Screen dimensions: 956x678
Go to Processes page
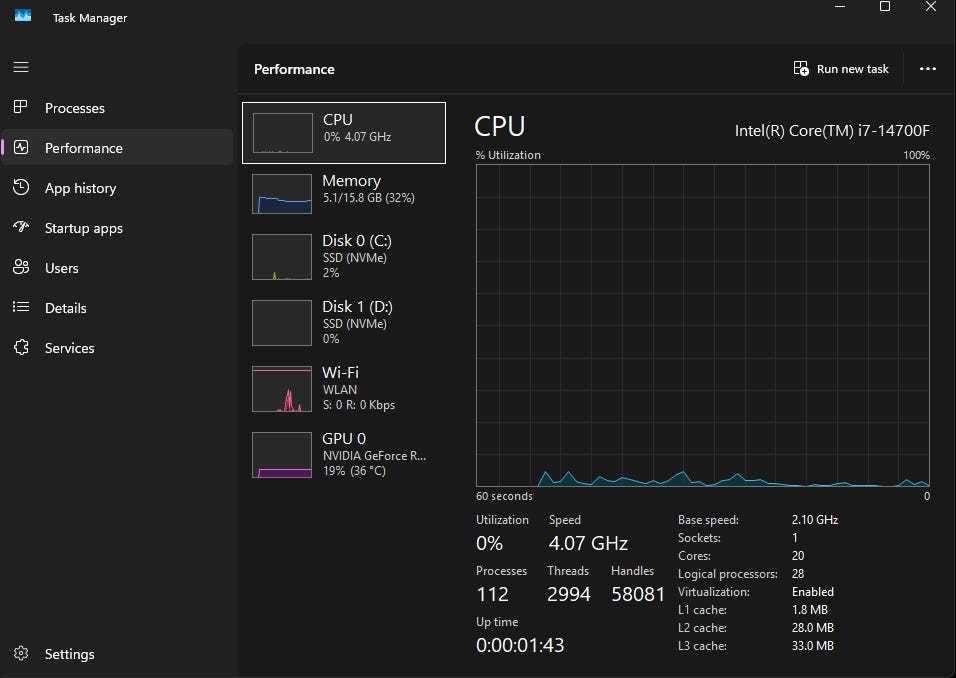117,108
